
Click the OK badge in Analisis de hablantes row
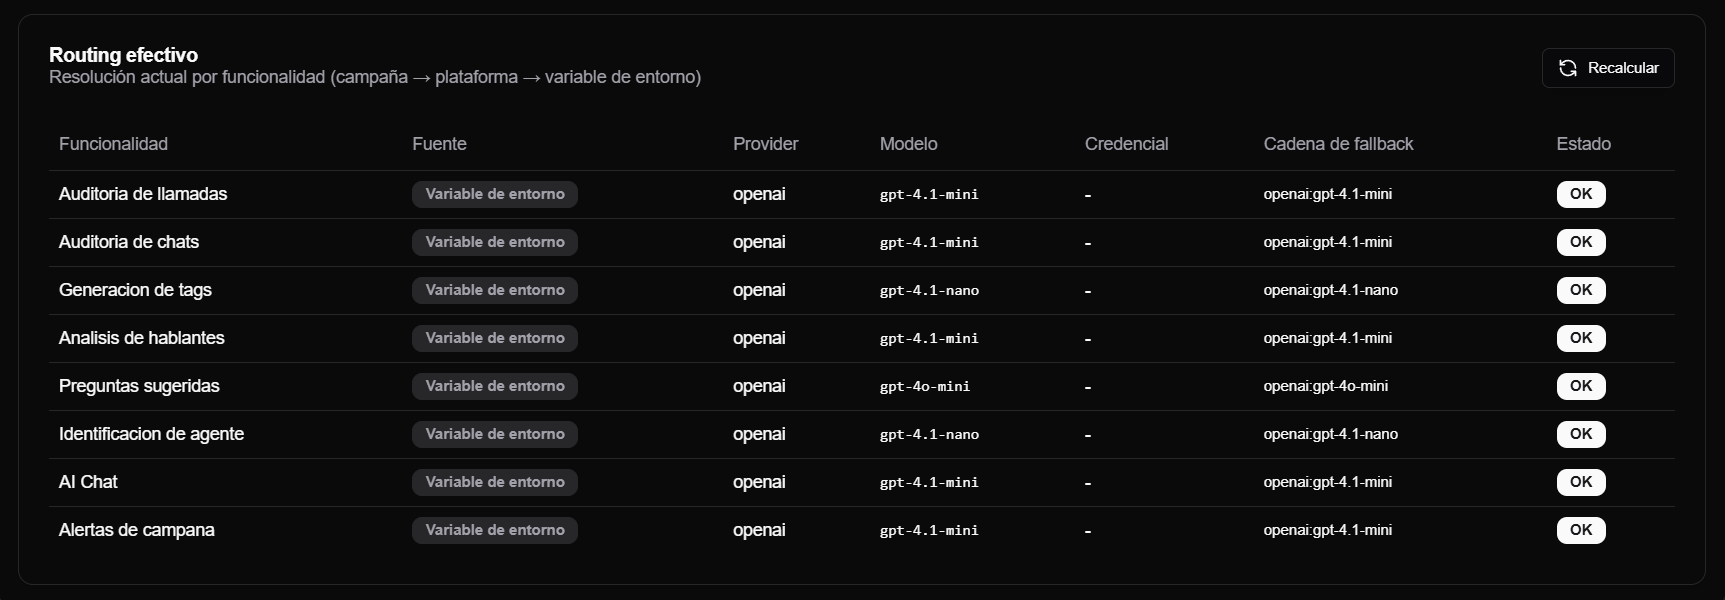pos(1581,338)
